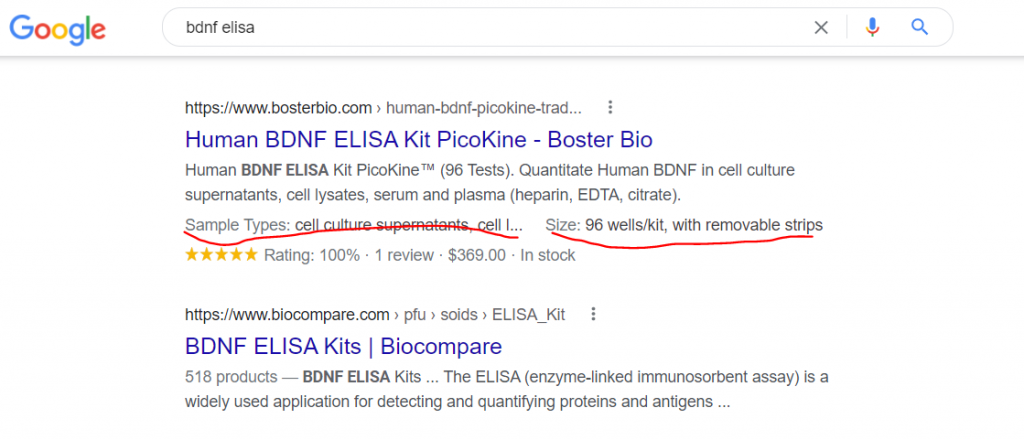Click the Sample Types label text
The width and height of the screenshot is (1024, 440).
tap(238, 226)
